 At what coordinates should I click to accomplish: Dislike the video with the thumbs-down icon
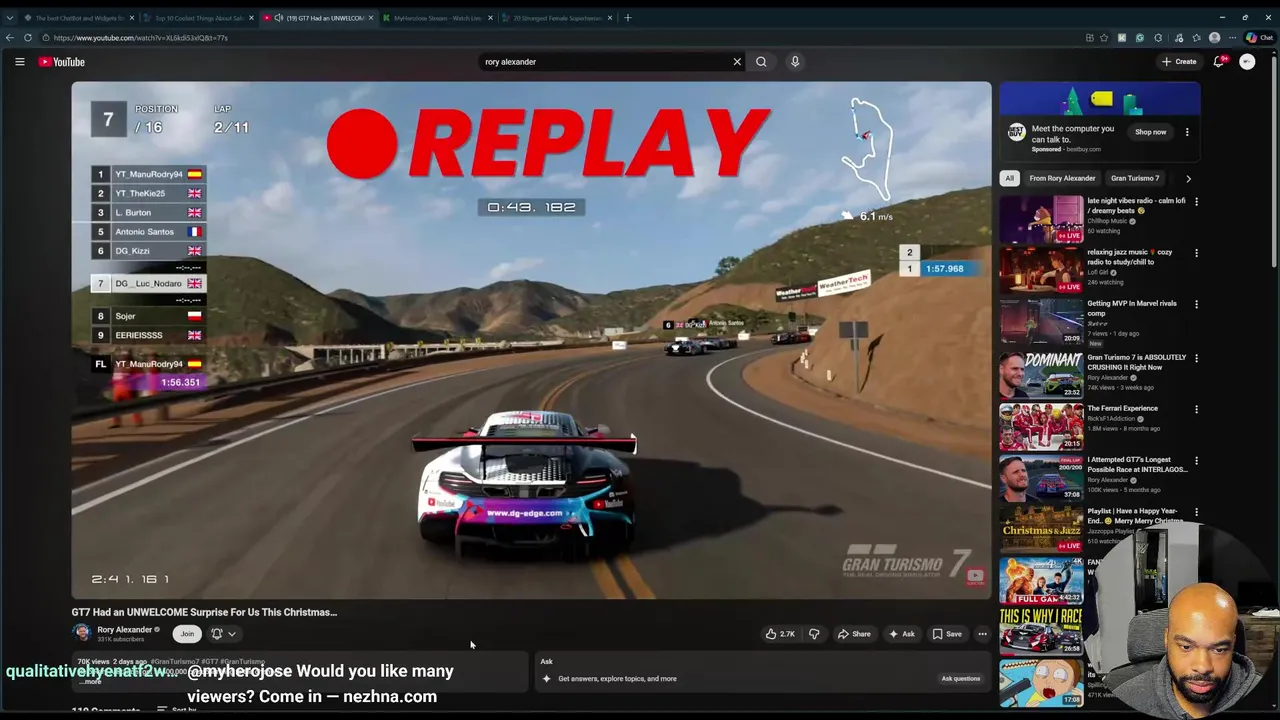click(814, 634)
